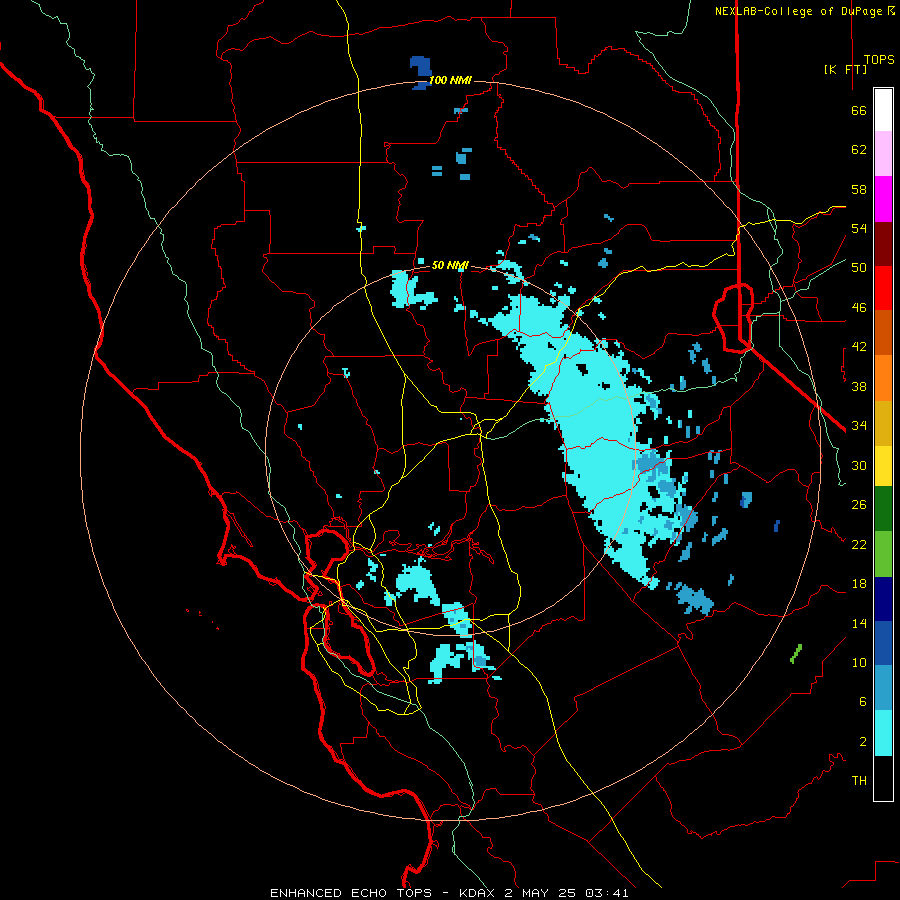Viewport: 900px width, 900px height.
Task: Click the "42" legend label
Action: coord(859,346)
